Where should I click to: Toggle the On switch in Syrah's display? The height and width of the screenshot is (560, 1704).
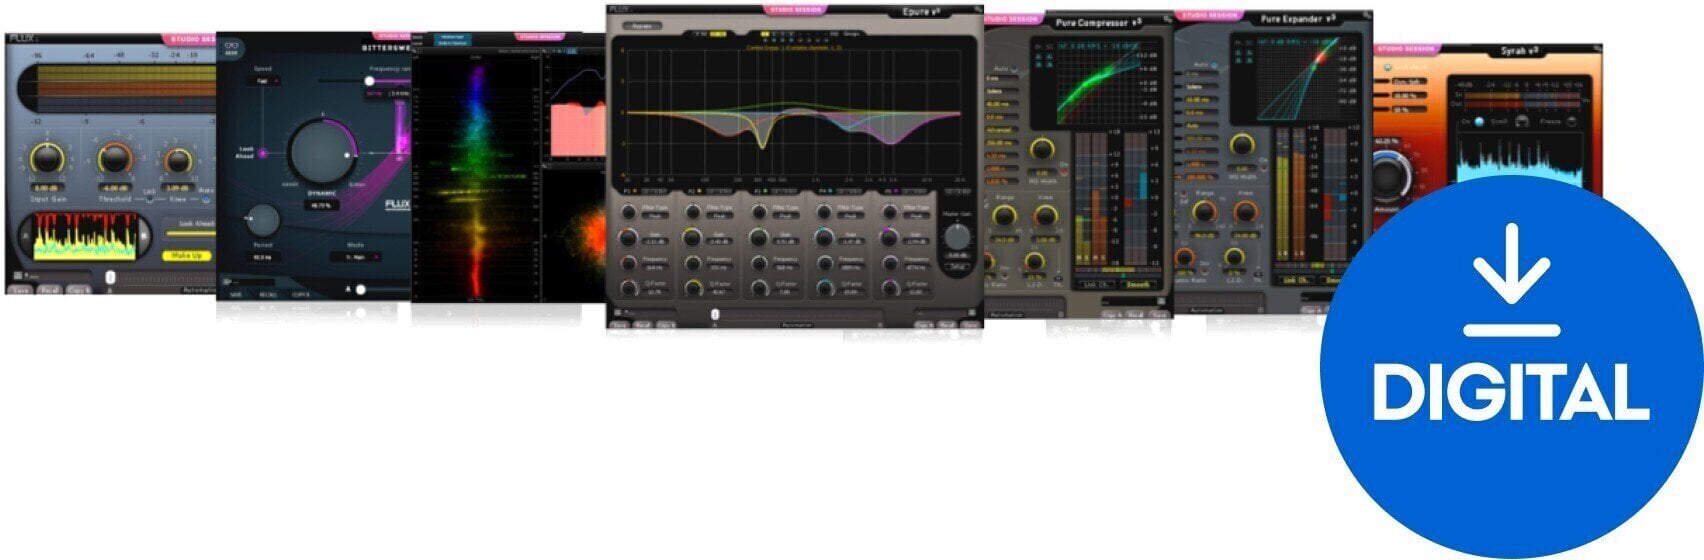tap(1479, 122)
